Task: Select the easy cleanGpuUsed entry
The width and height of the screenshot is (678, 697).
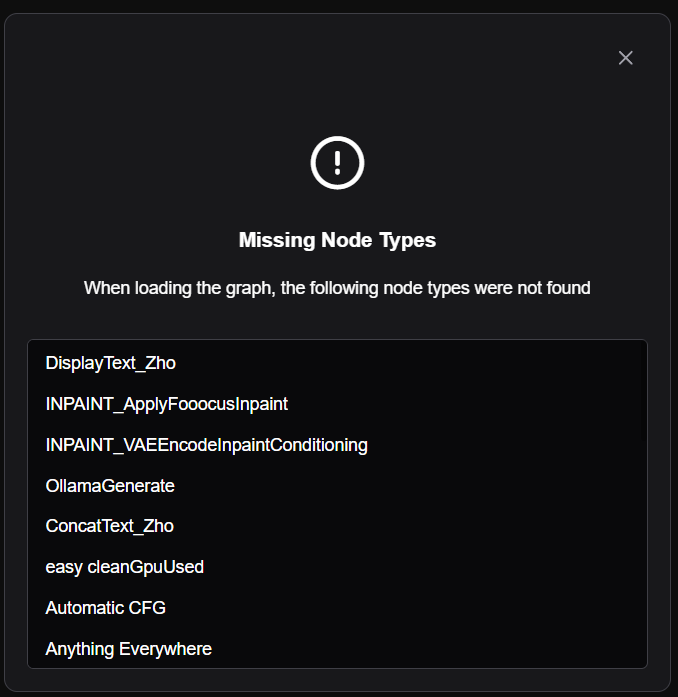Action: tap(125, 567)
